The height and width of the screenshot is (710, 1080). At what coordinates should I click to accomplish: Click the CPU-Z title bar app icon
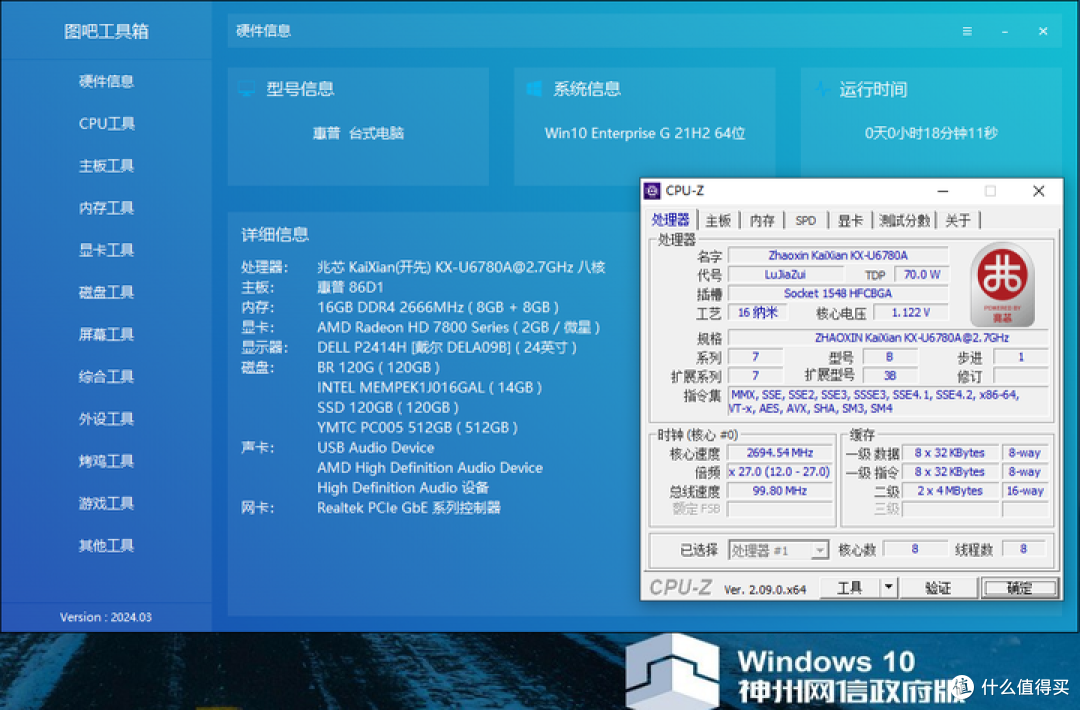[x=652, y=191]
